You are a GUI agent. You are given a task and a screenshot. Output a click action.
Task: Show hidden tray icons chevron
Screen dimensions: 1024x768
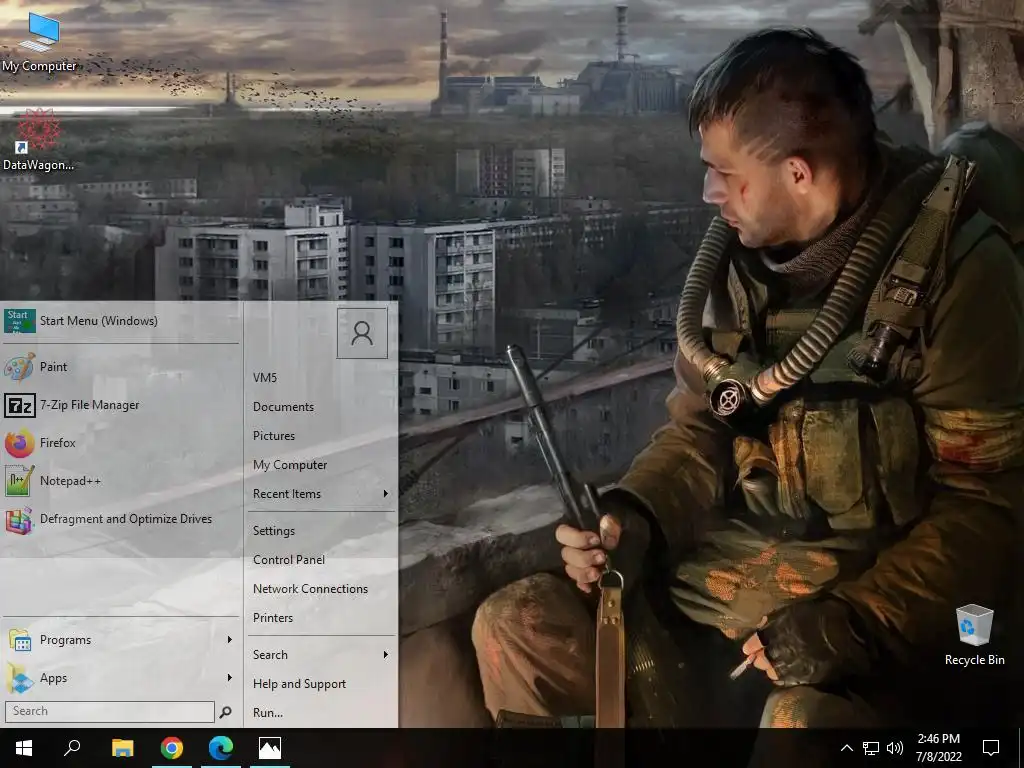click(846, 748)
